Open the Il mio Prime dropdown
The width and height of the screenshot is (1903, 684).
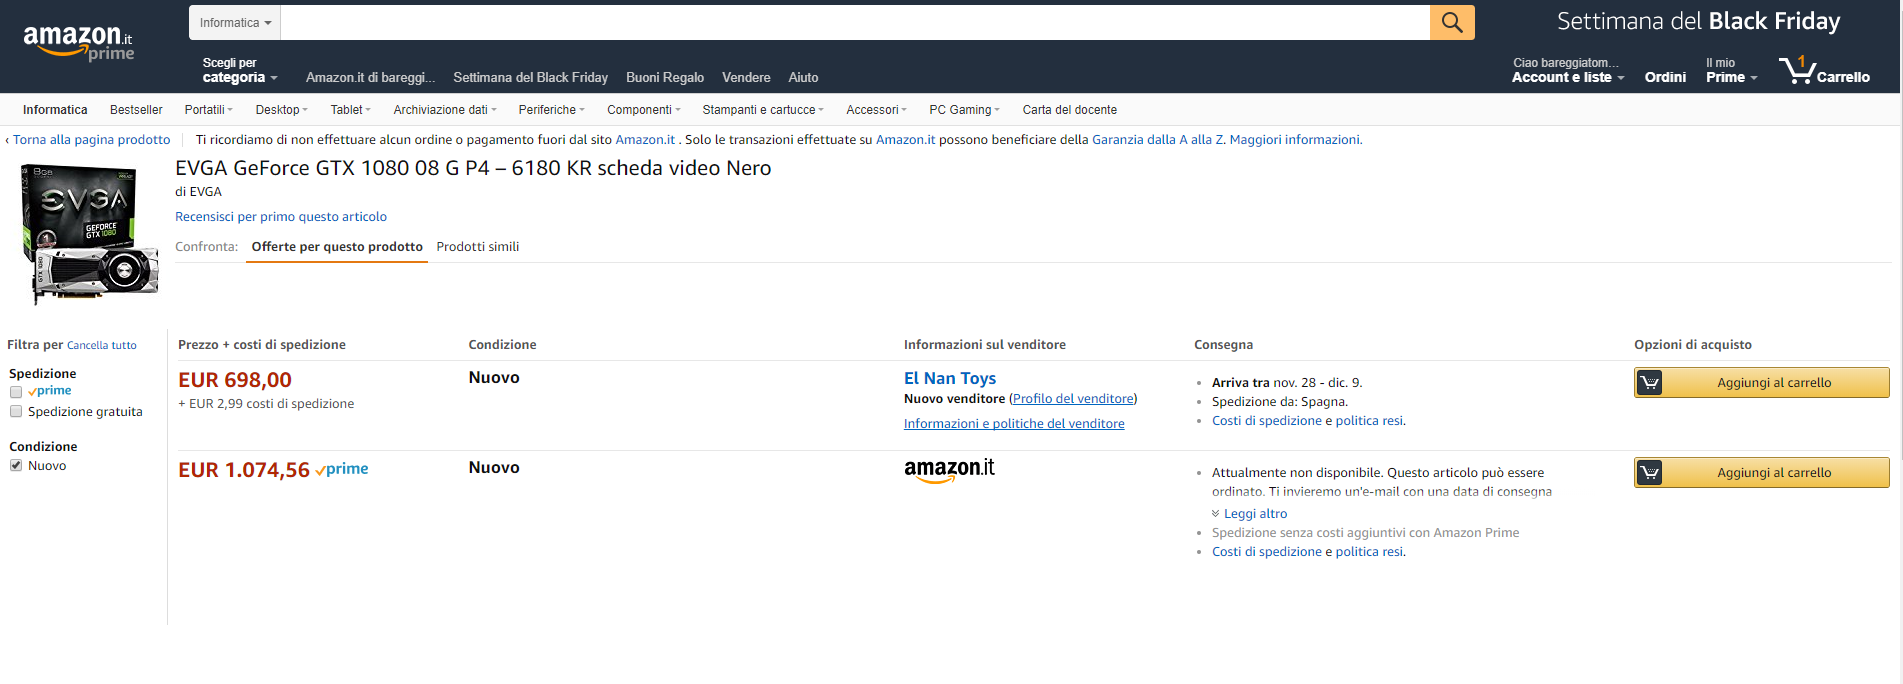1731,70
